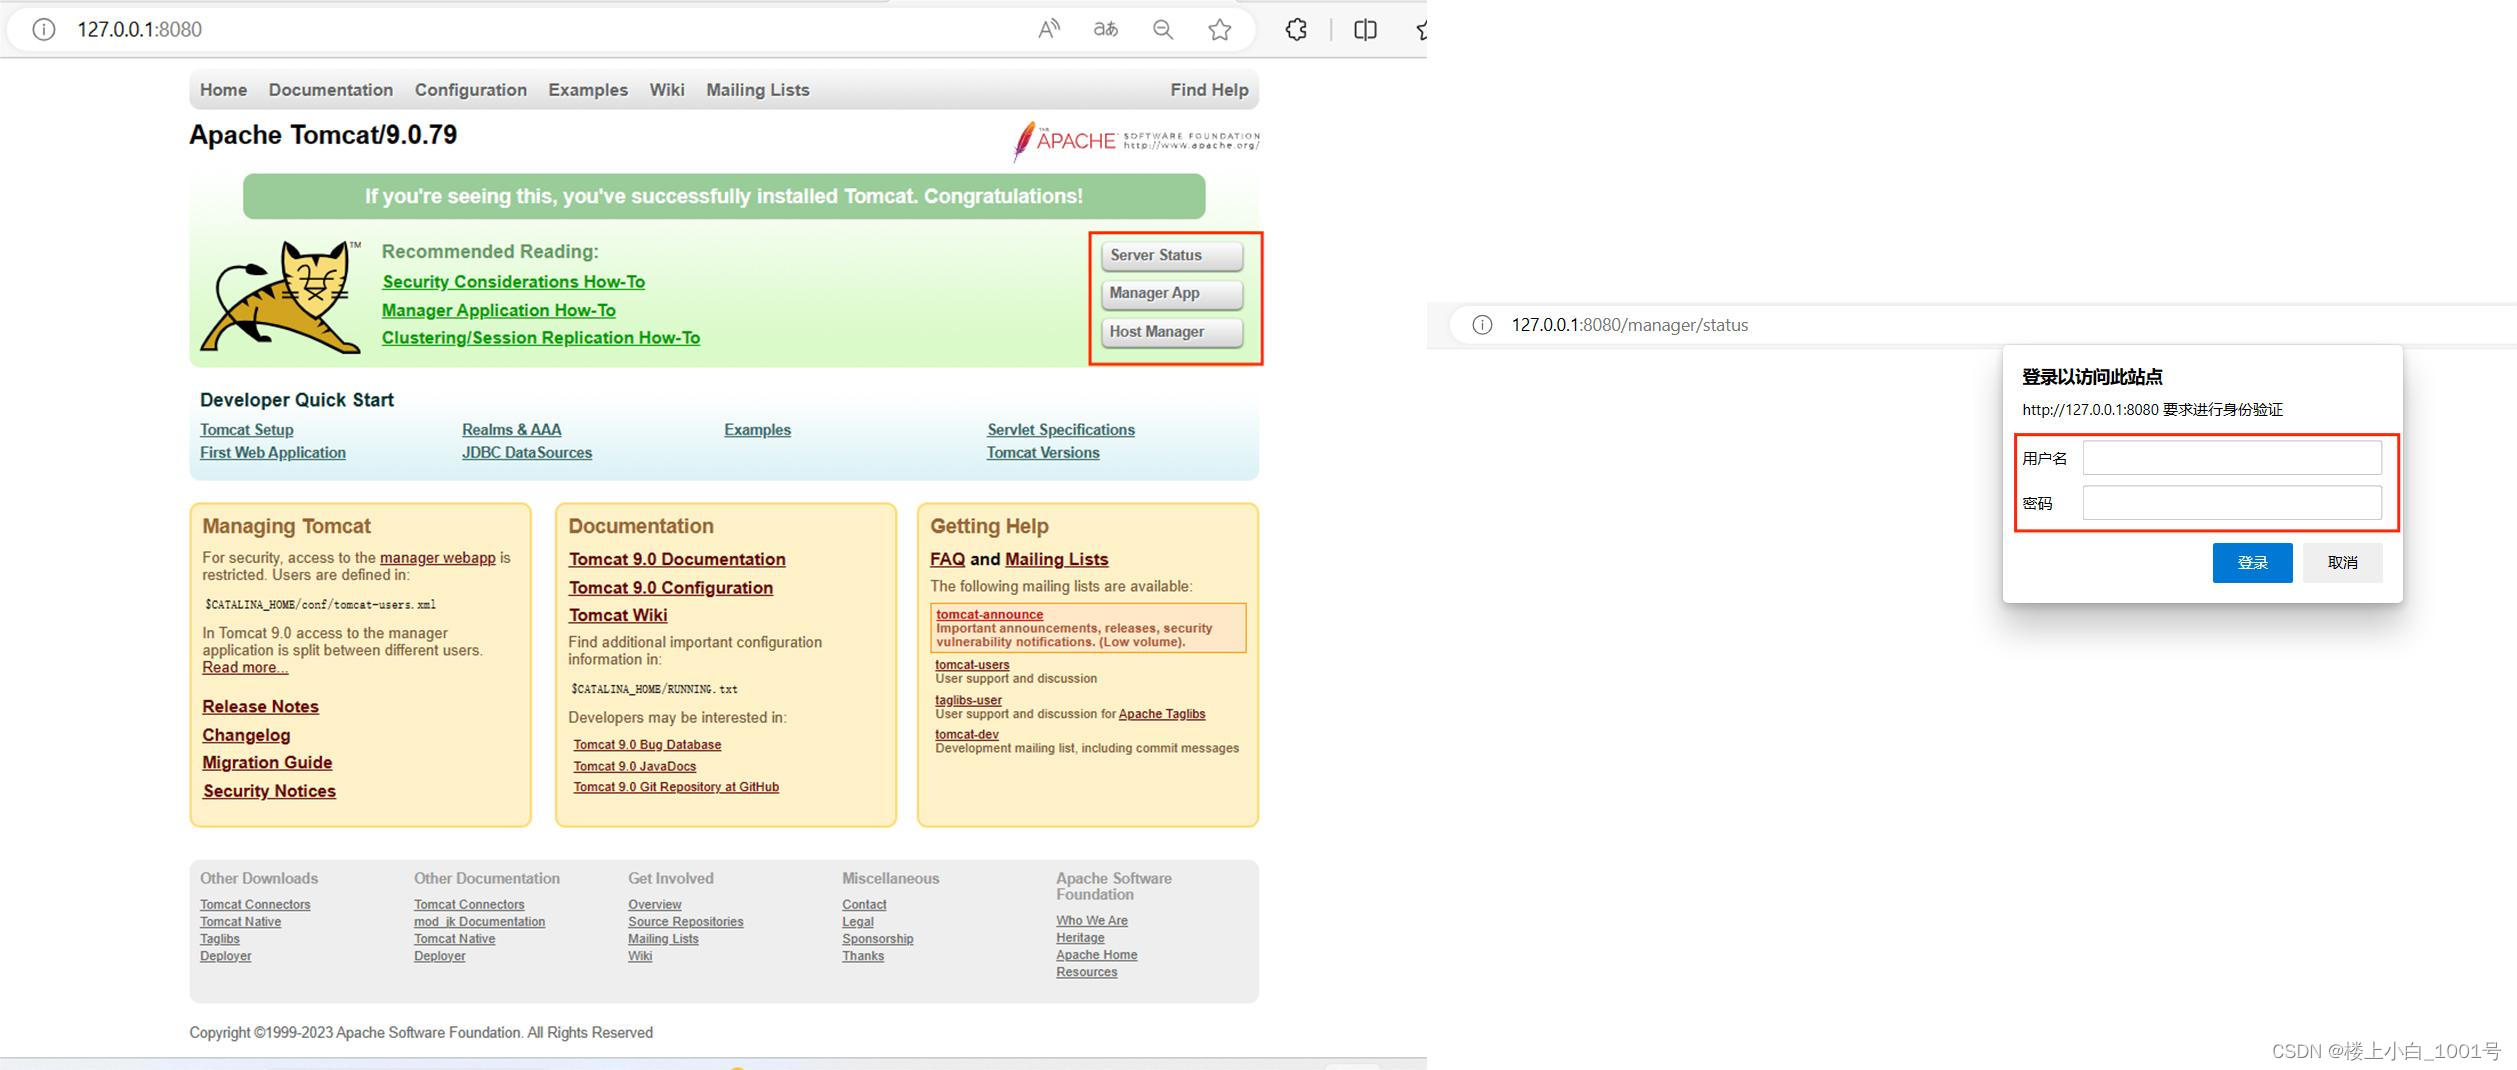
Task: Open the Tomcat Versions link
Action: tap(1043, 453)
